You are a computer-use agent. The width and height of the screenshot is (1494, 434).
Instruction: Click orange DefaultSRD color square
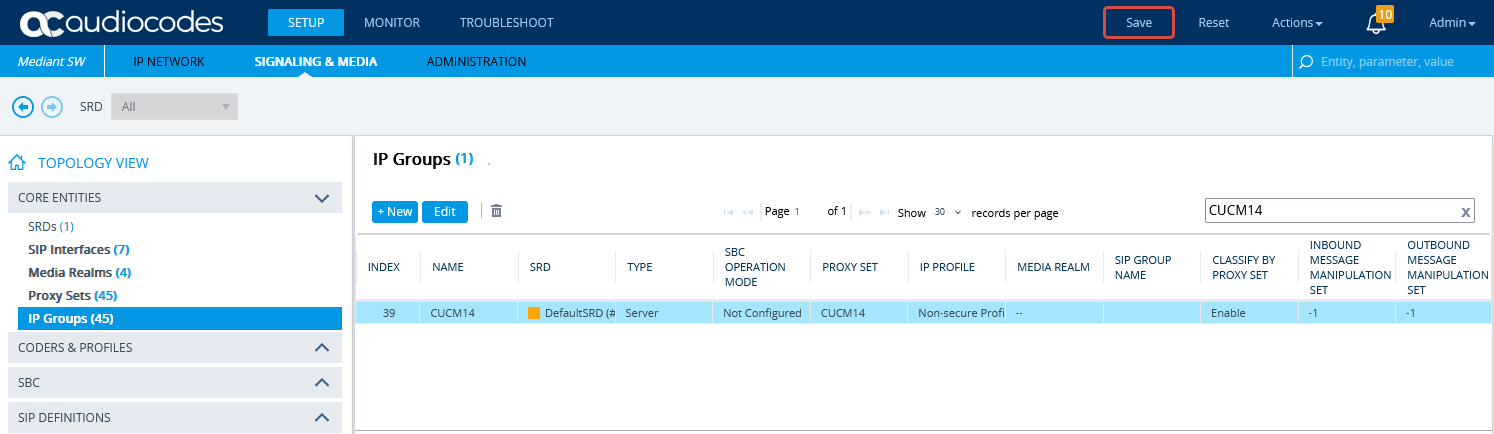pos(534,313)
